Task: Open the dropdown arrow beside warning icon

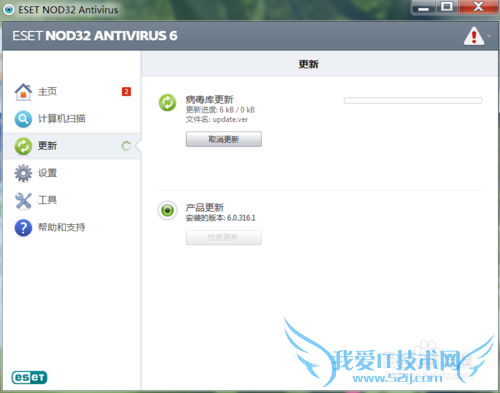Action: pyautogui.click(x=489, y=36)
